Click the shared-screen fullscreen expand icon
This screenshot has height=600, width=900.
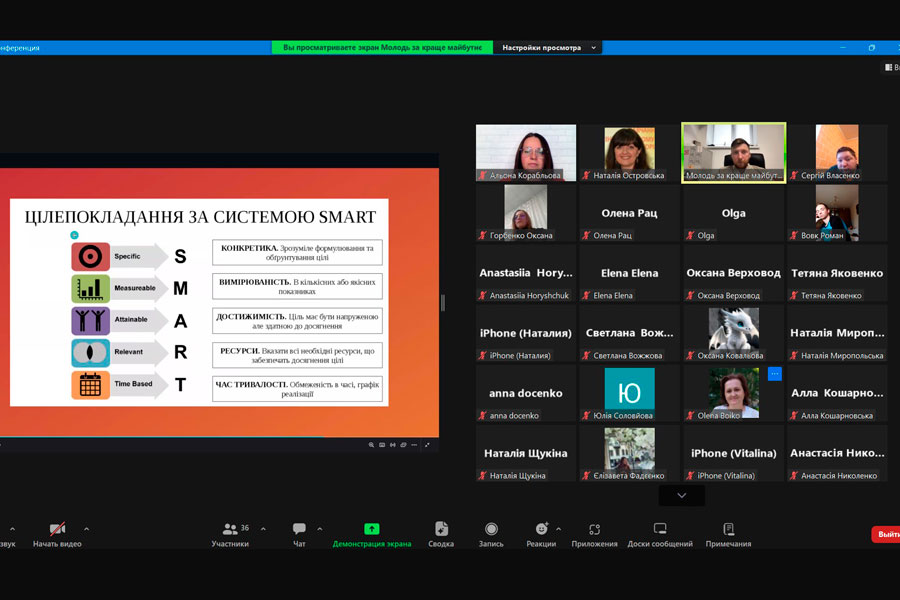[427, 445]
